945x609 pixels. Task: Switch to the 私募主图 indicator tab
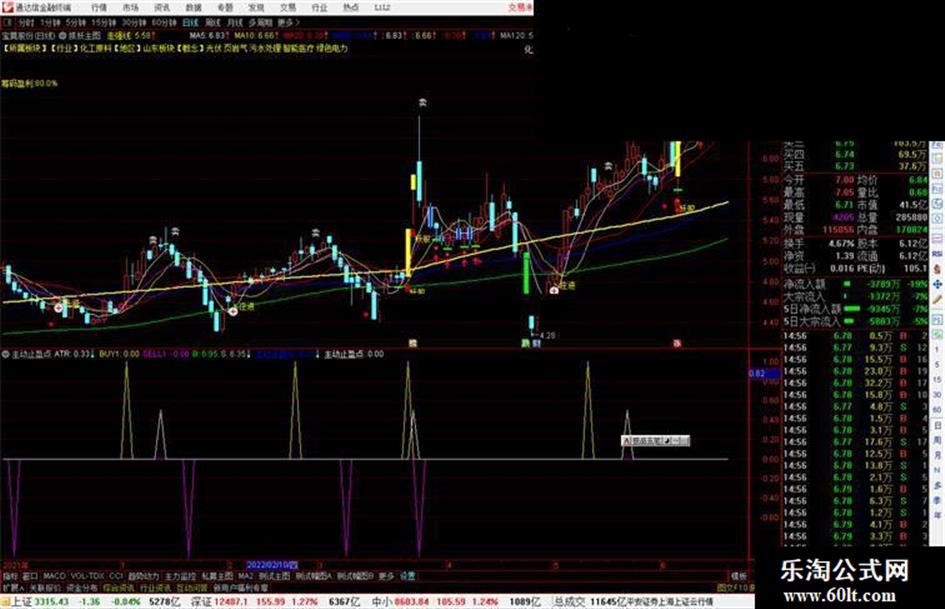pyautogui.click(x=217, y=576)
